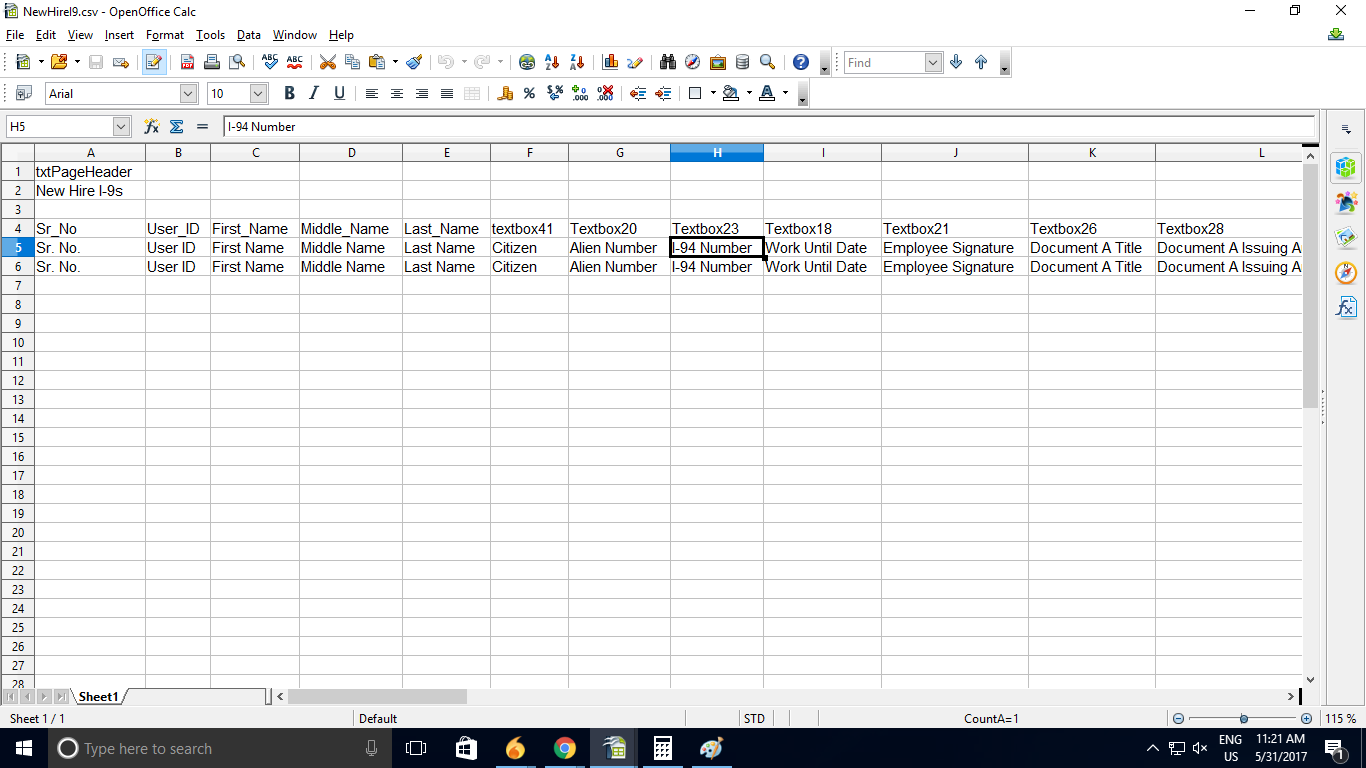
Task: Open the Insert Chart tool
Action: coord(610,62)
